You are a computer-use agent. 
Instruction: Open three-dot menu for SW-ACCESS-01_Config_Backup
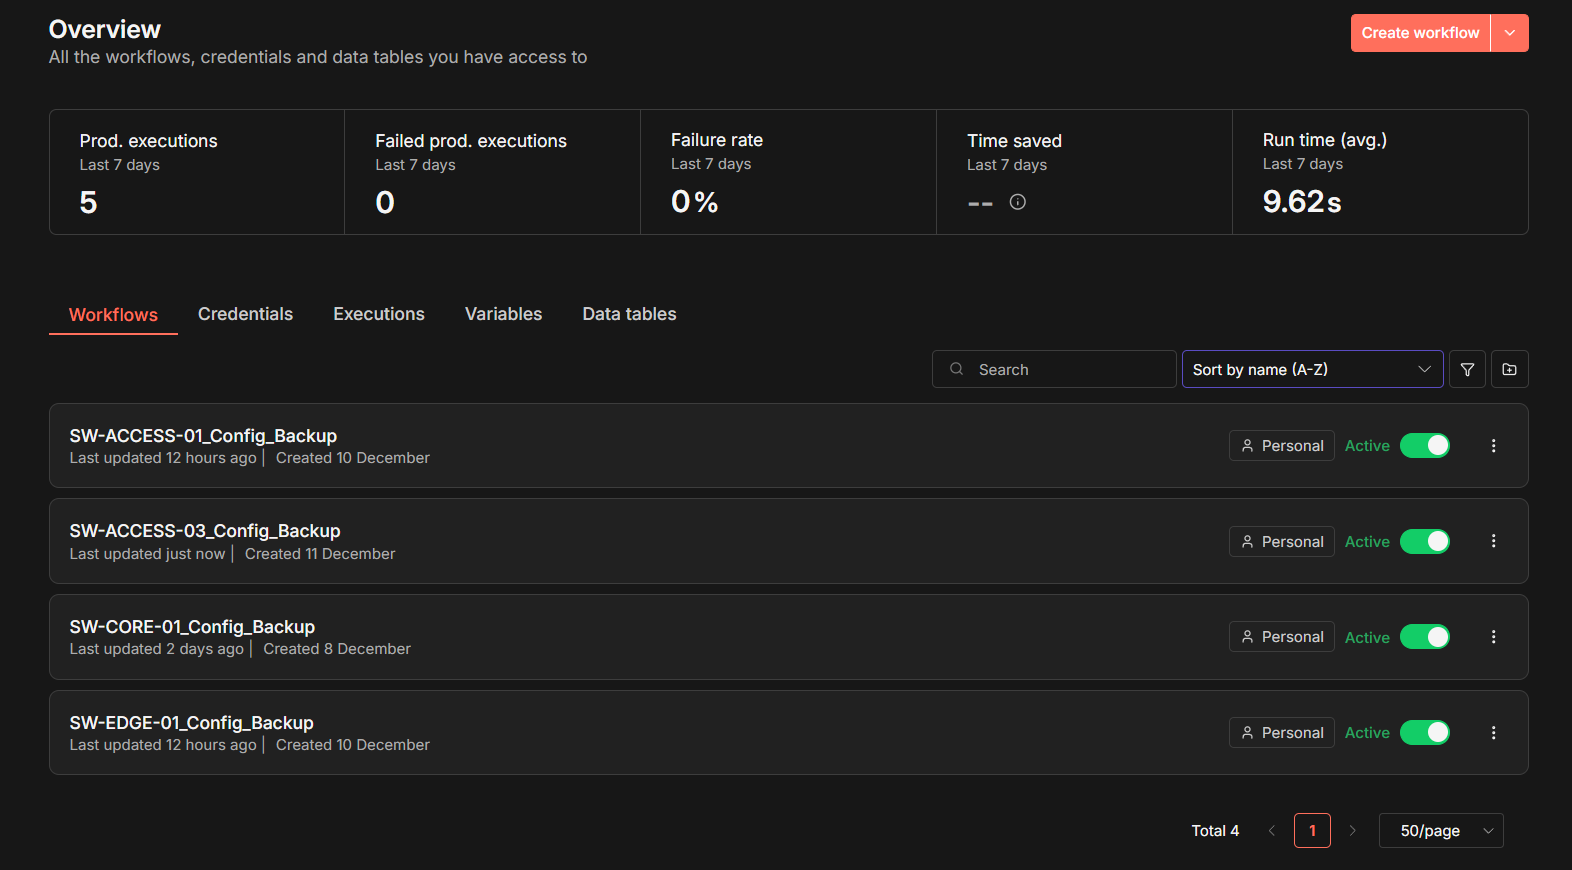(1493, 446)
